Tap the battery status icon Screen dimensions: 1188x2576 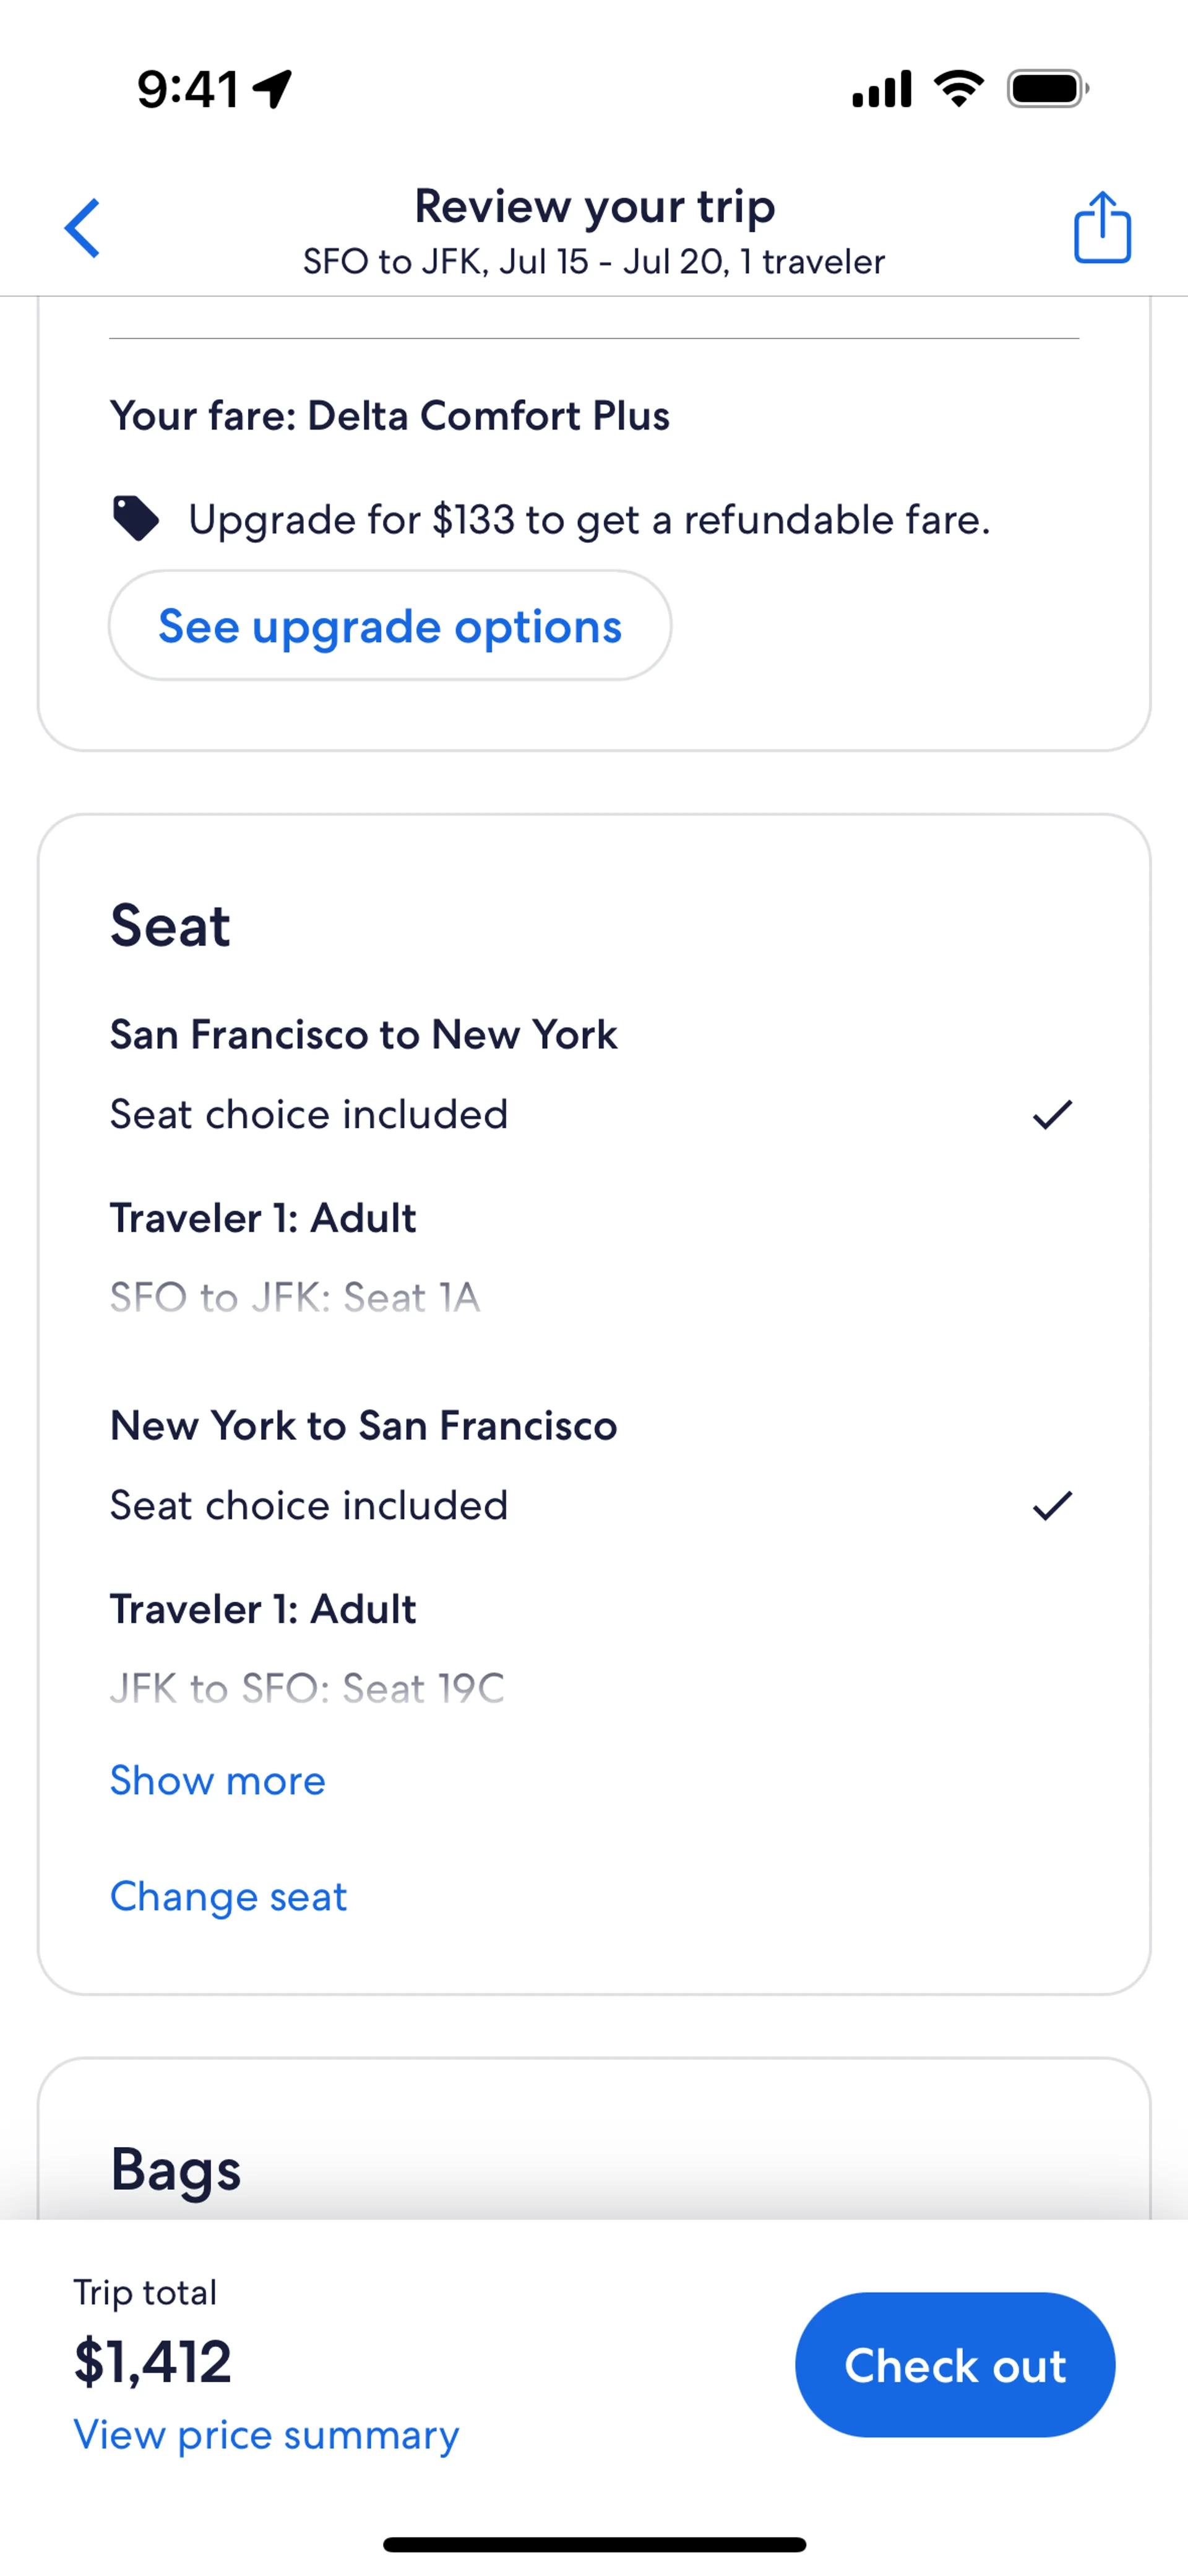[x=1047, y=89]
